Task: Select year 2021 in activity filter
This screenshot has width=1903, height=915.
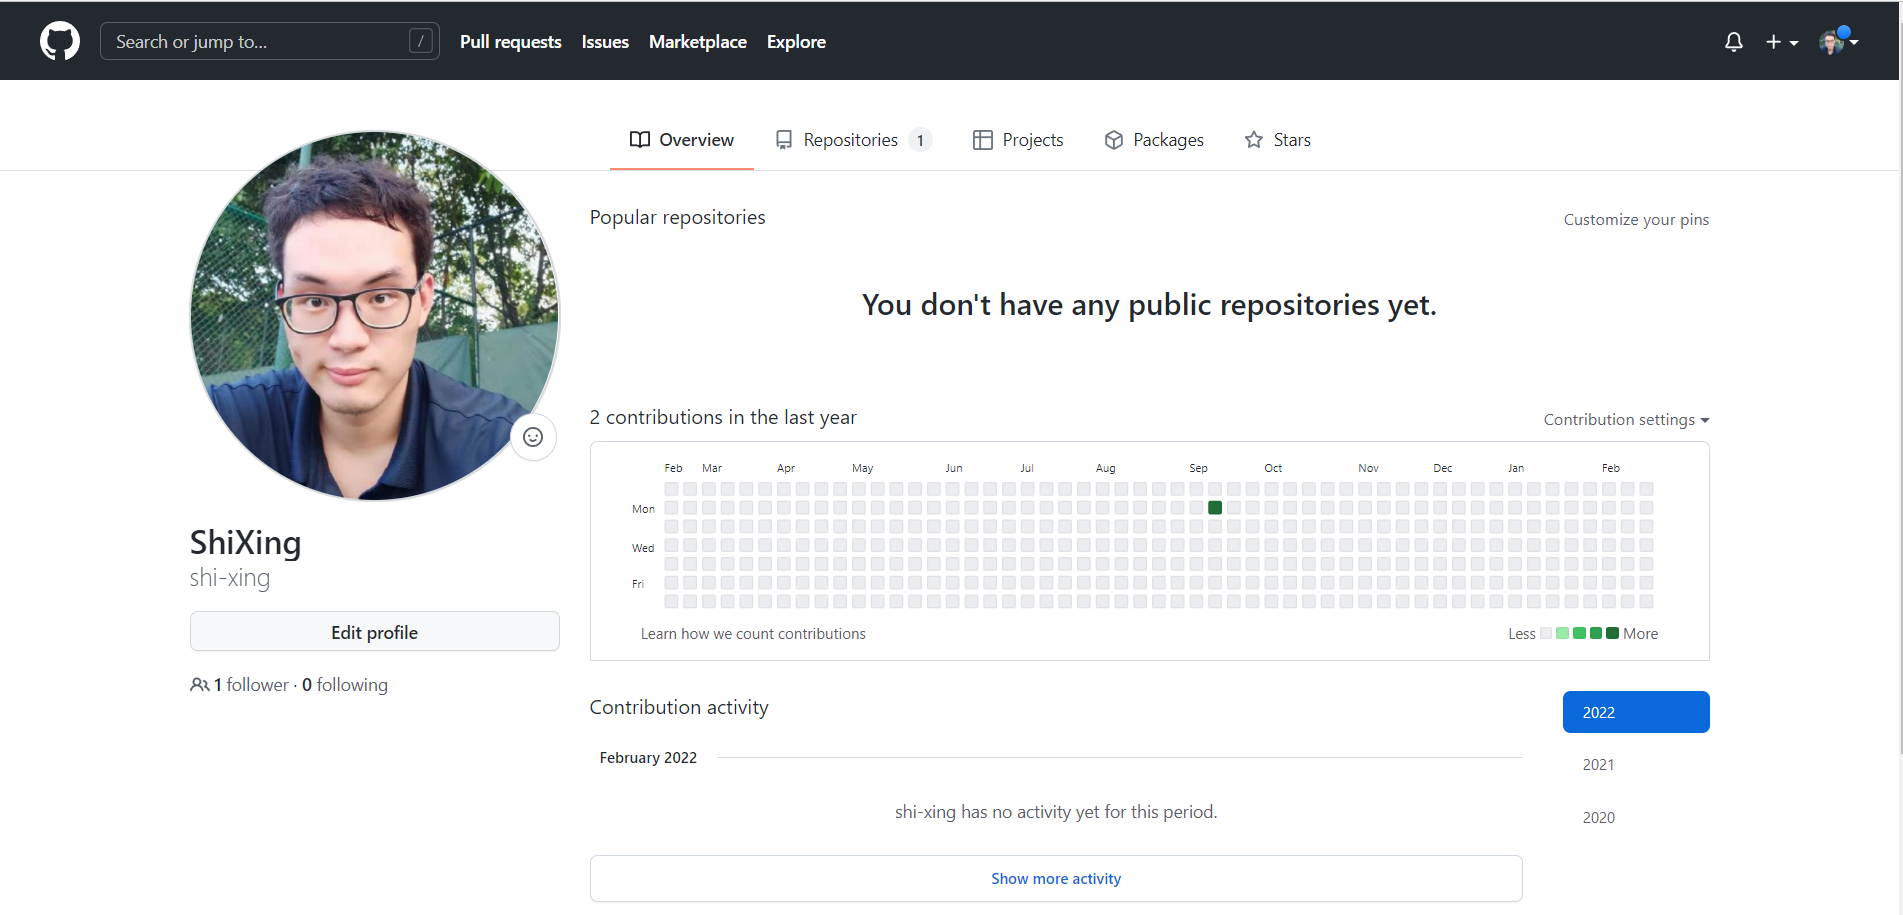Action: coord(1598,765)
